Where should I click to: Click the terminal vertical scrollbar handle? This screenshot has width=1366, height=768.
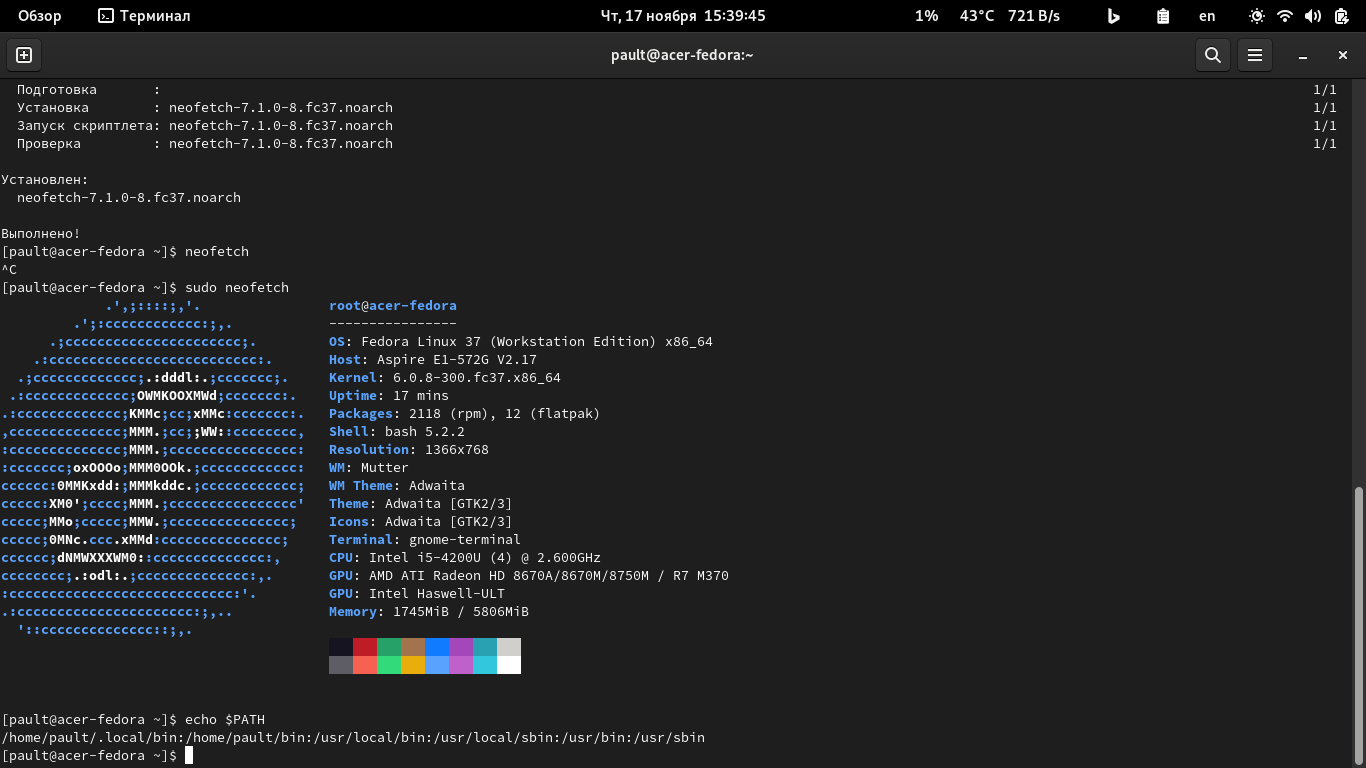1358,620
